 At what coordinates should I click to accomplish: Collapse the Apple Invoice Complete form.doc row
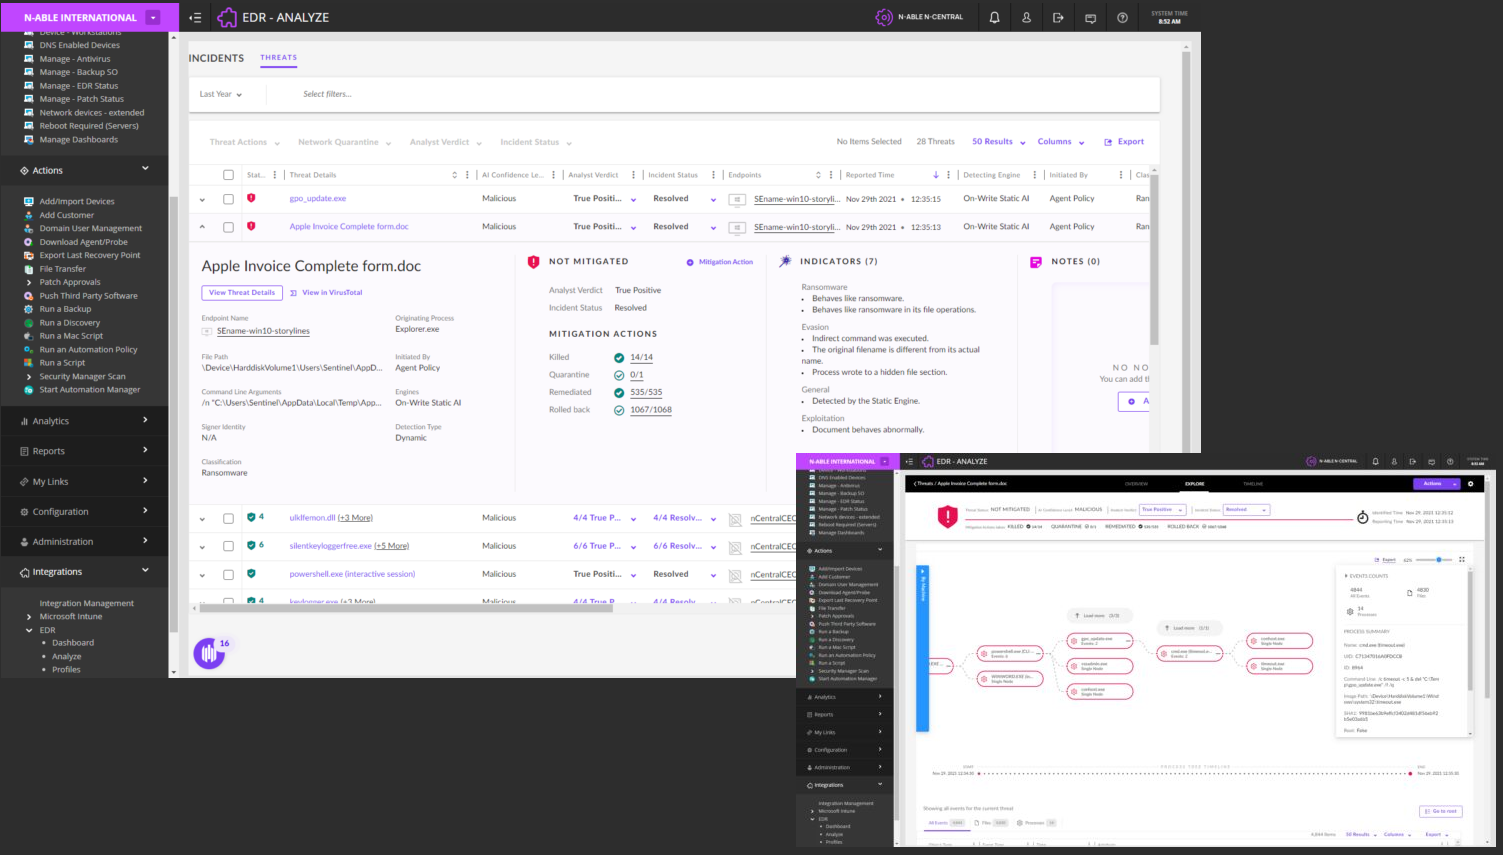tap(202, 227)
